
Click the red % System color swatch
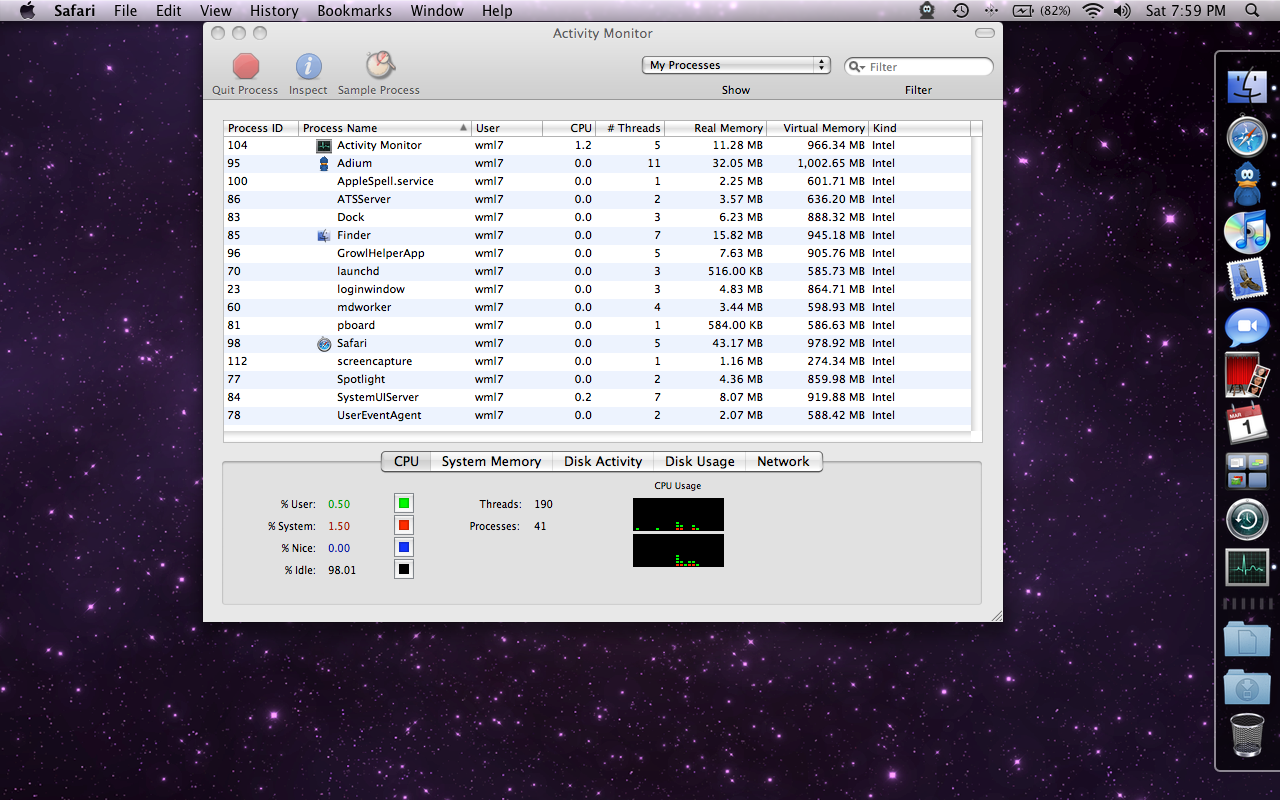tap(404, 525)
